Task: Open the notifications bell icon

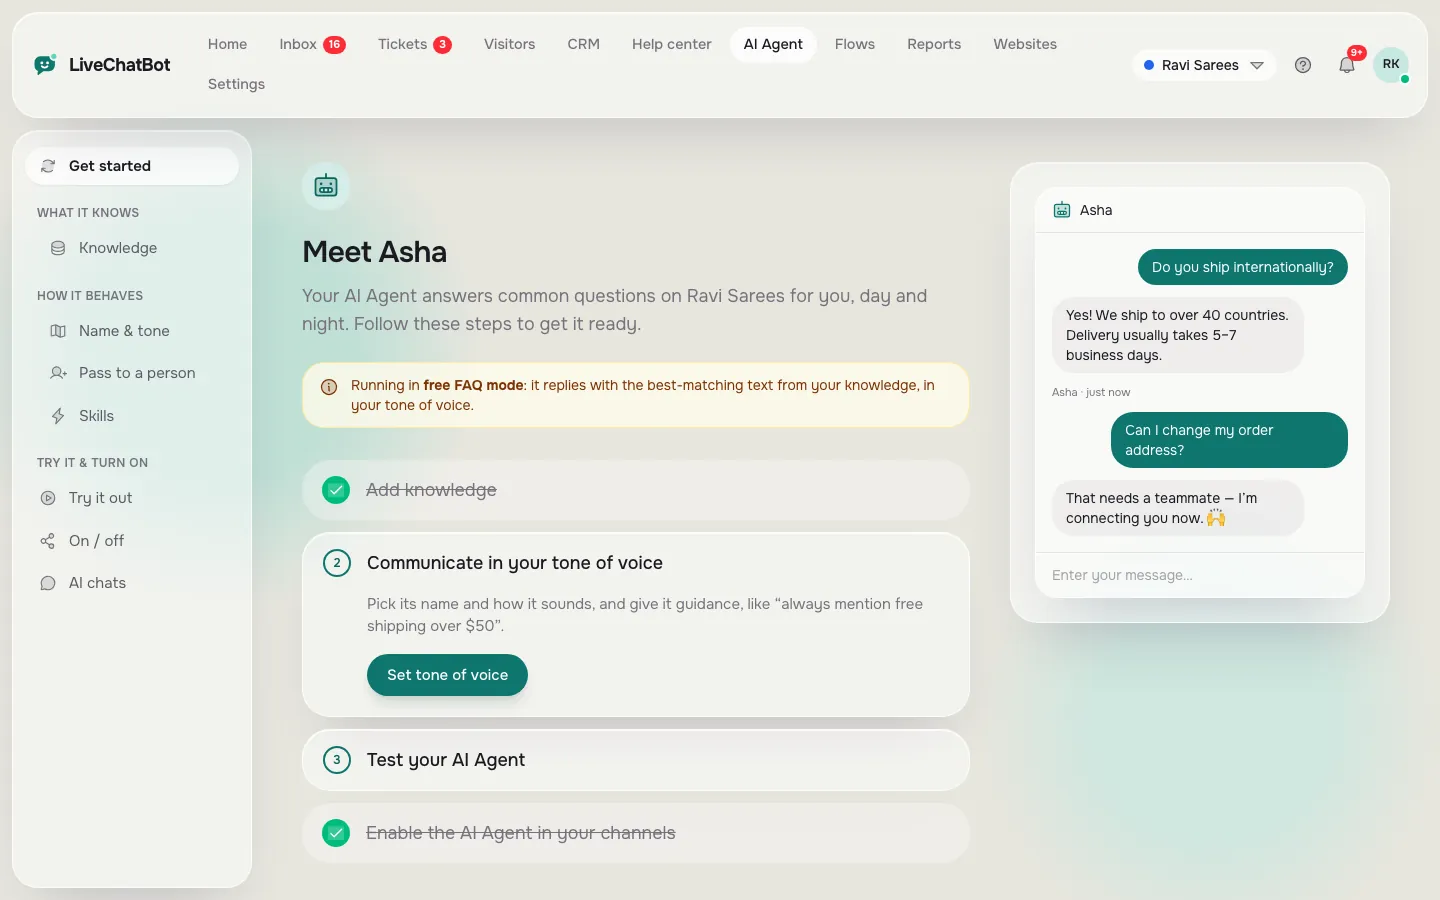Action: point(1347,65)
